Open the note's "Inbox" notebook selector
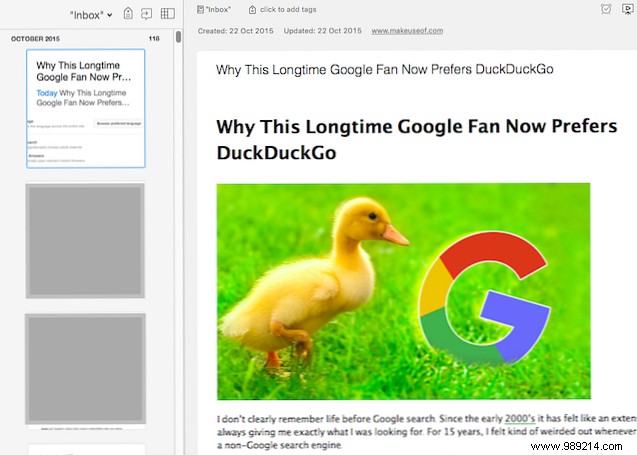The width and height of the screenshot is (637, 455). (219, 9)
